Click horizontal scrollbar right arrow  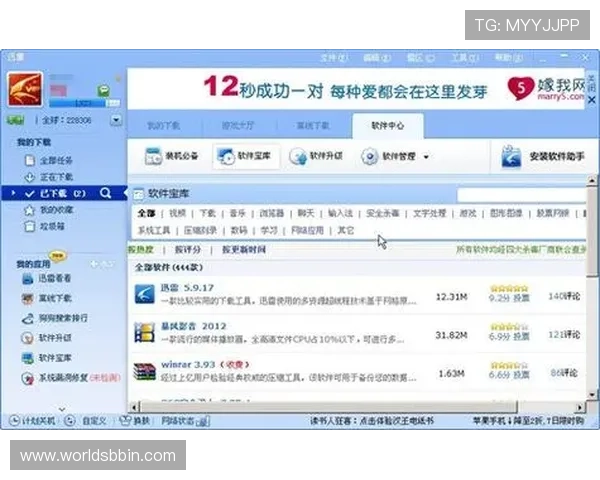point(580,407)
